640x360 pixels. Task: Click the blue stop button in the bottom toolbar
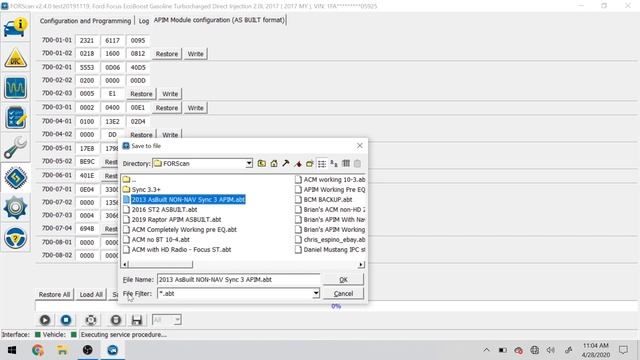[x=66, y=320]
